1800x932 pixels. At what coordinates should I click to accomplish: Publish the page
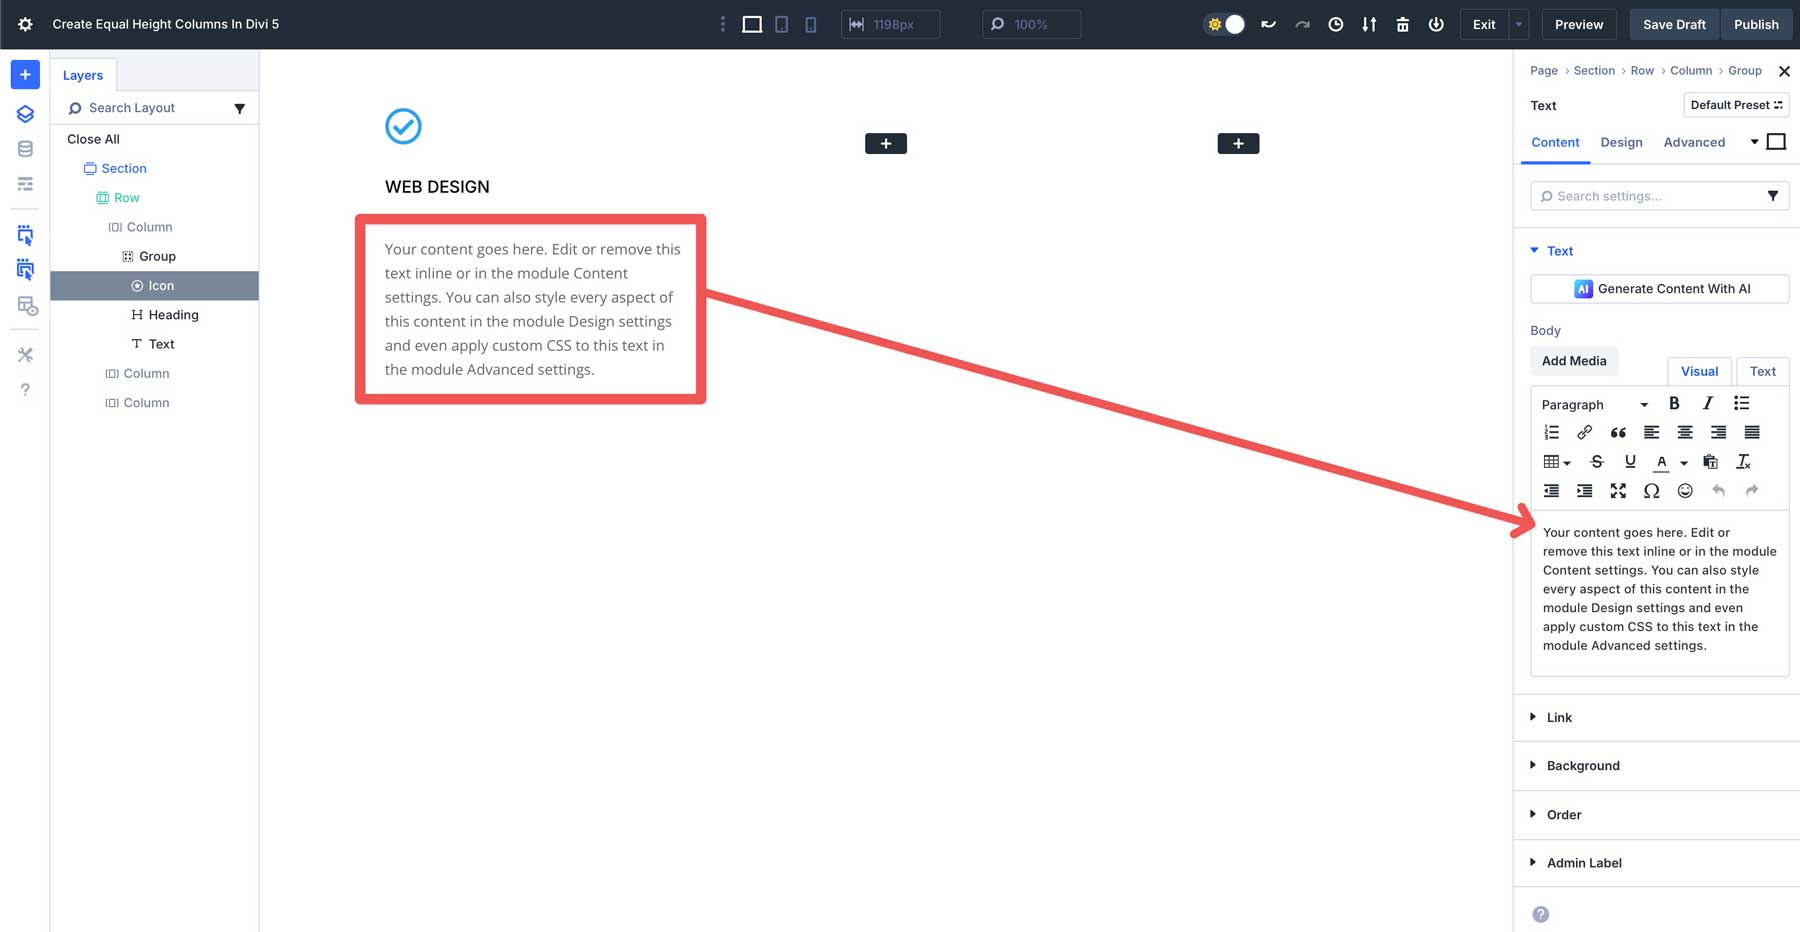point(1756,24)
